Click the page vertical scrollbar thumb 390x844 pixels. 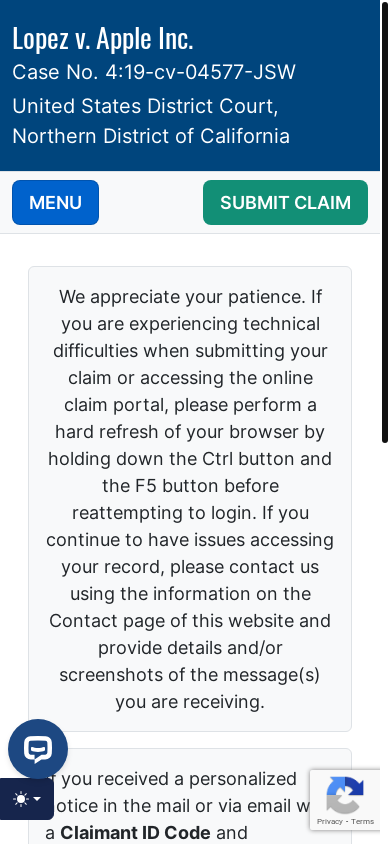385,221
